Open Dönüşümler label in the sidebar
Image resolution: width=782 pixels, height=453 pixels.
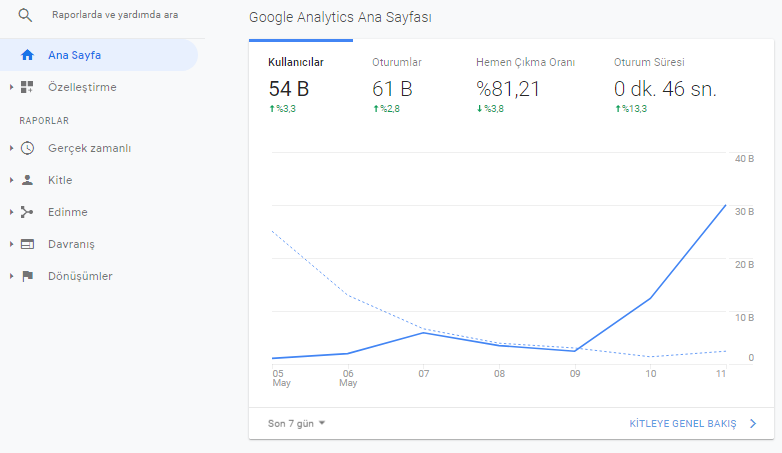click(80, 276)
